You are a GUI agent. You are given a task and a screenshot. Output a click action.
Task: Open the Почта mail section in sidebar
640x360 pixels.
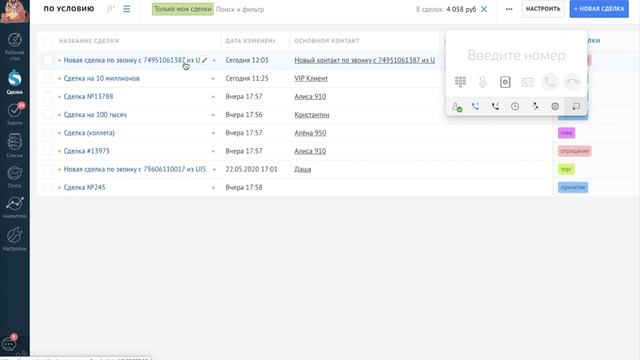(15, 177)
